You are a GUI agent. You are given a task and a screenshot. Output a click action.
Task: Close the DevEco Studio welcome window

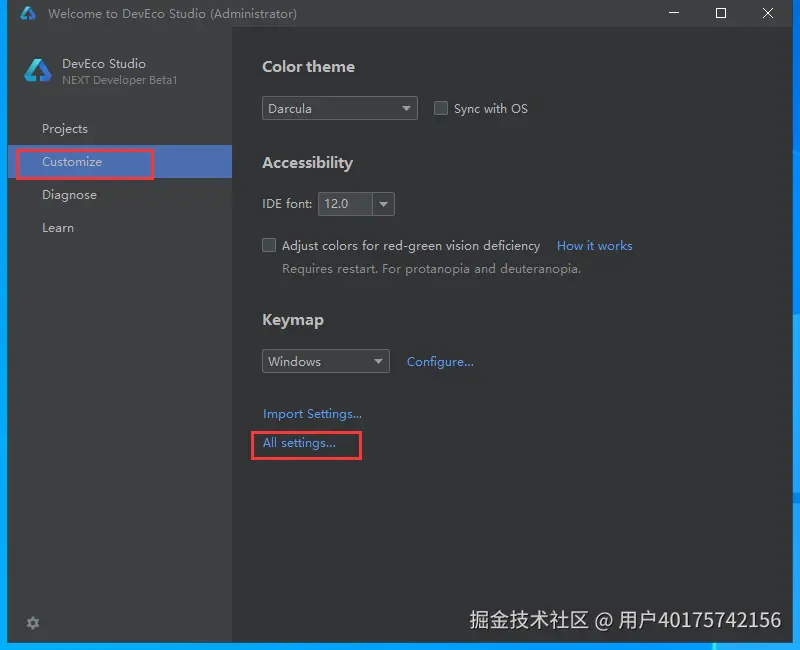(x=767, y=13)
